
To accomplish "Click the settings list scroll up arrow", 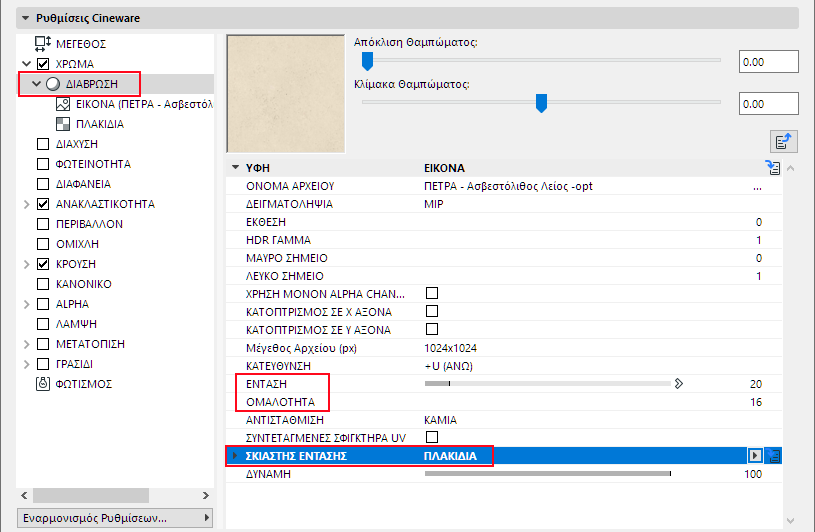I will 791,168.
